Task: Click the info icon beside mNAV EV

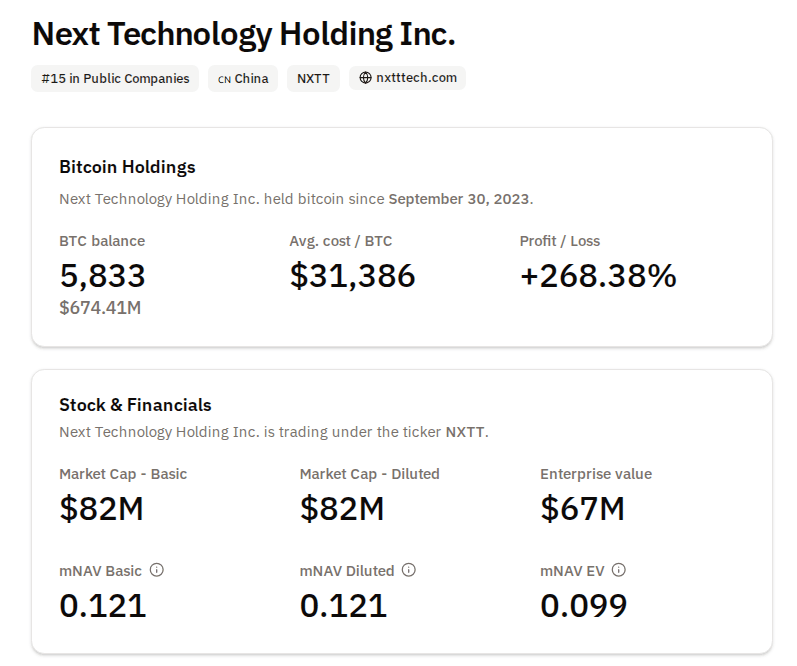Action: point(619,570)
